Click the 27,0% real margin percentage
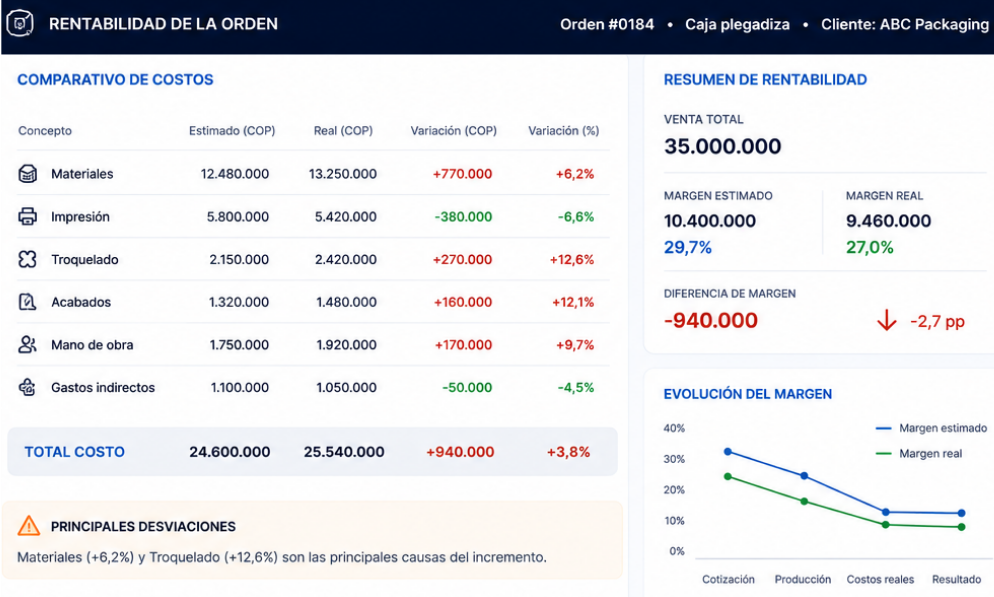This screenshot has height=597, width=994. pyautogui.click(x=870, y=247)
